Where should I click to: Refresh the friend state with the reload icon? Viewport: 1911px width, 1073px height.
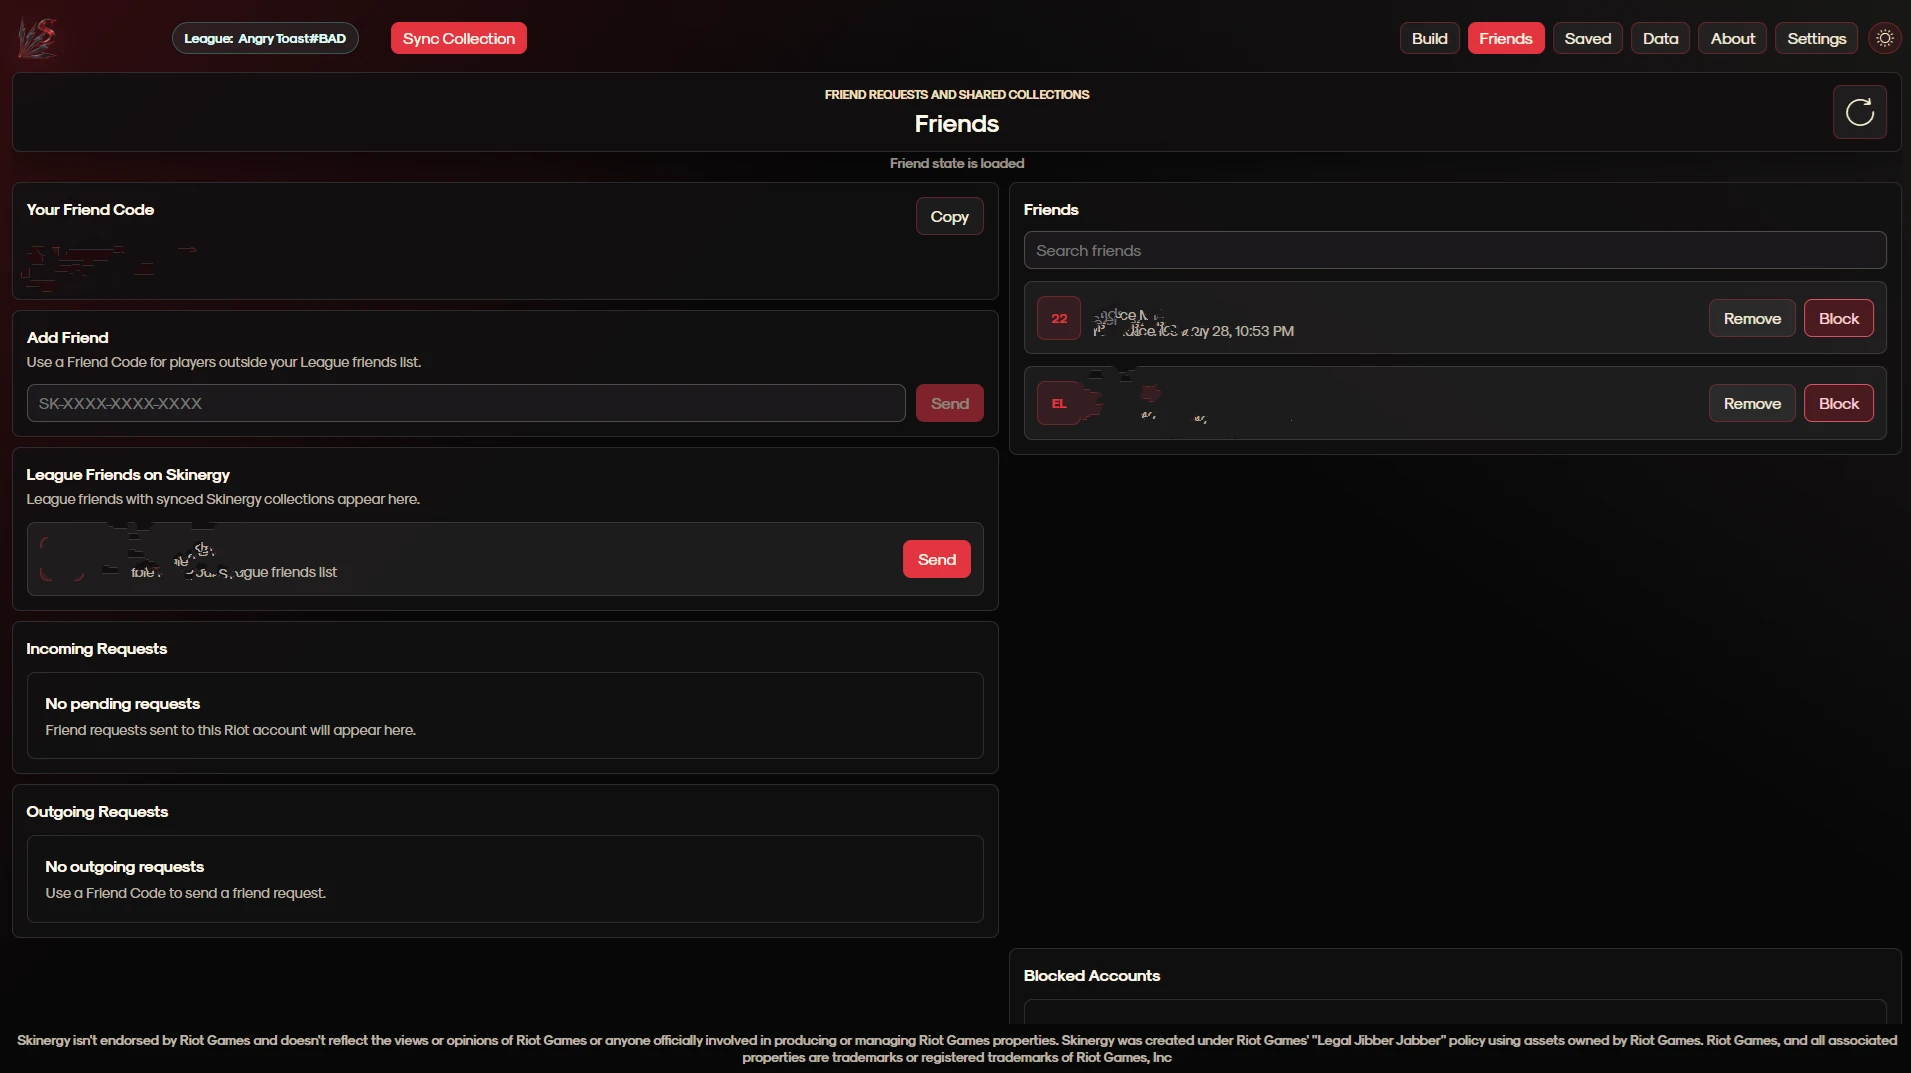(1860, 112)
